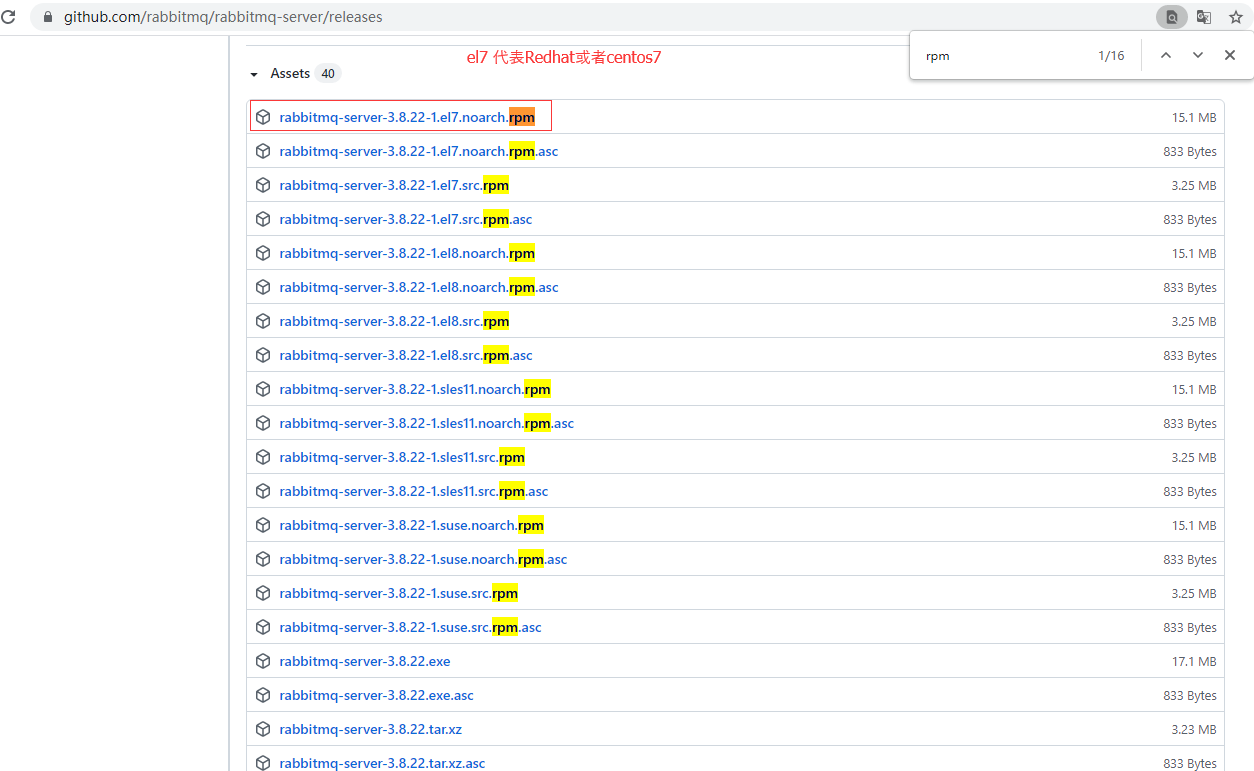Reload the page with browser refresh
The image size is (1254, 771).
click(8, 17)
